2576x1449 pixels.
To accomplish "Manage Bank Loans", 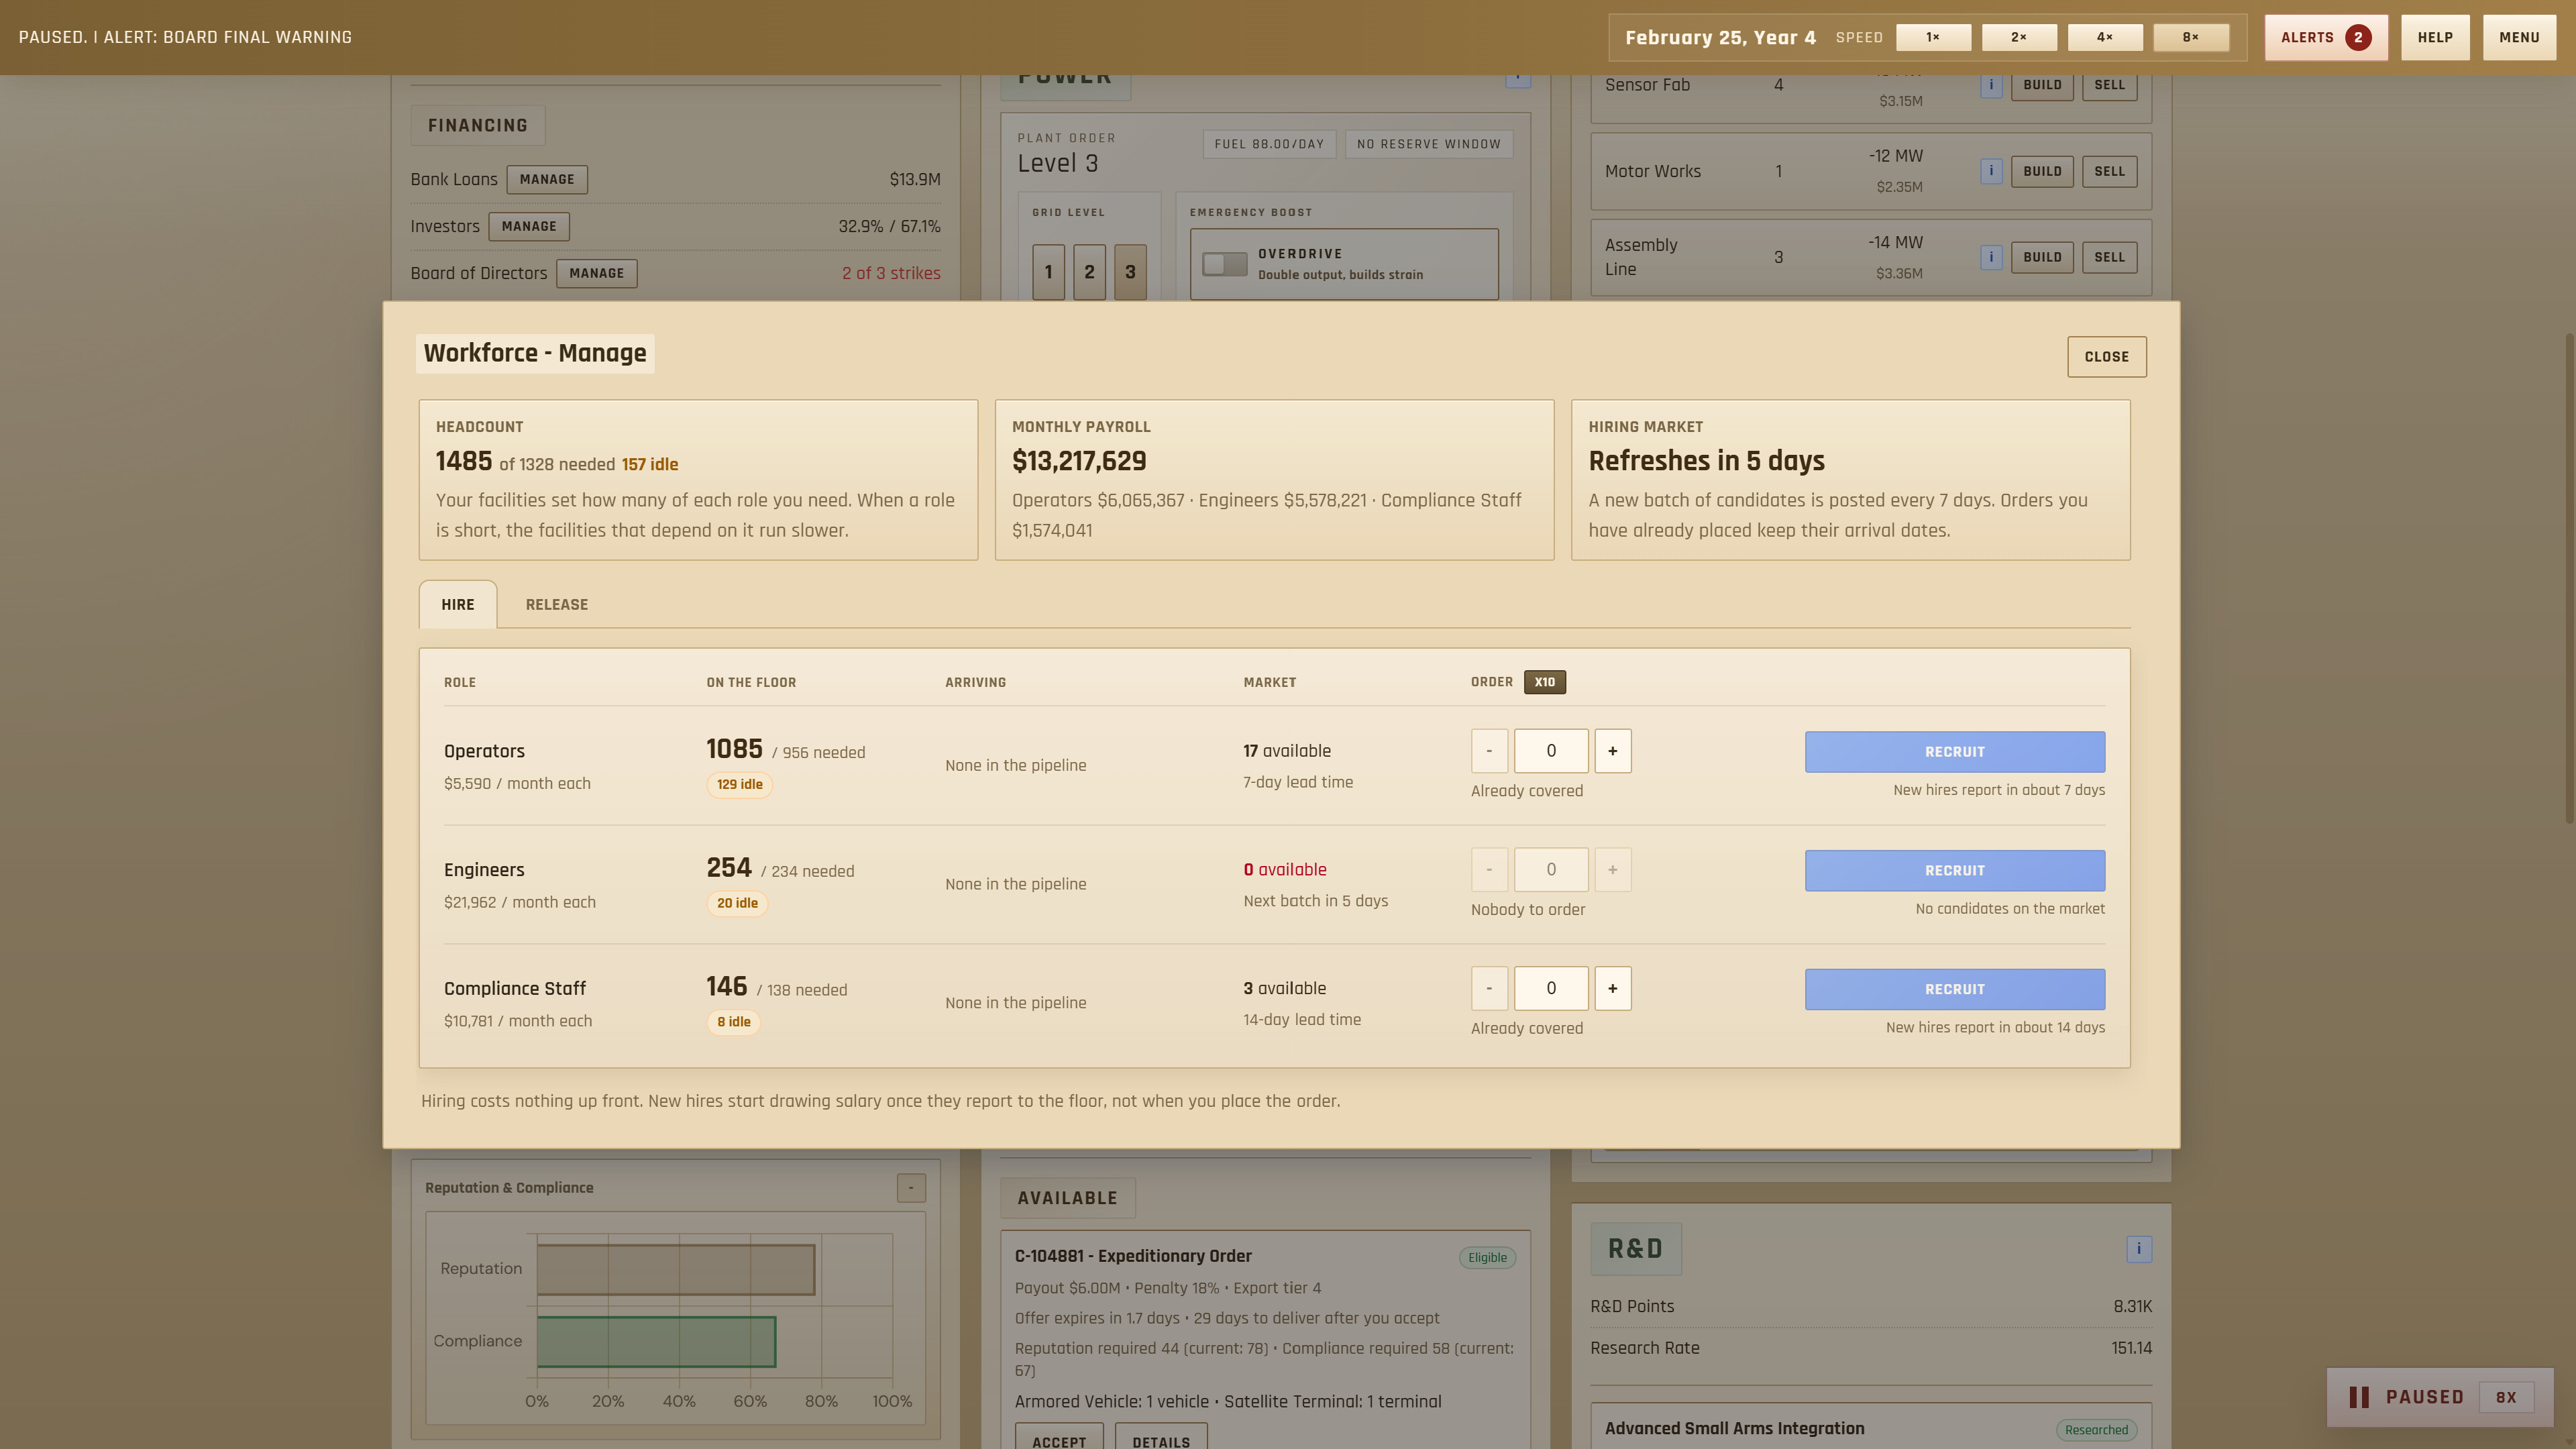I will 547,180.
